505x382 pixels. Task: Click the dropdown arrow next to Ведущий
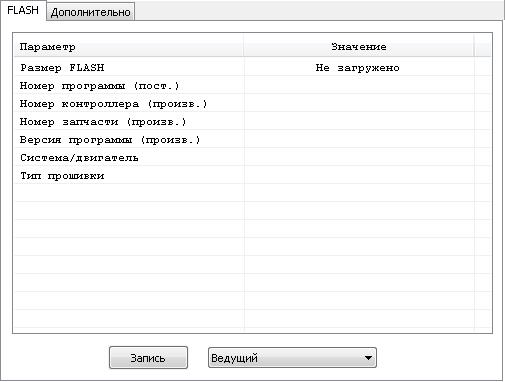pyautogui.click(x=368, y=358)
